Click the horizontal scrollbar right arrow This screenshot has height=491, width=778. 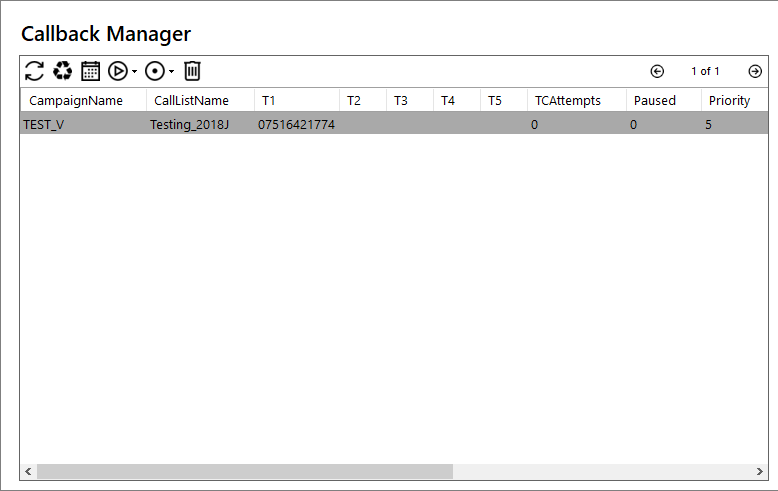click(760, 471)
